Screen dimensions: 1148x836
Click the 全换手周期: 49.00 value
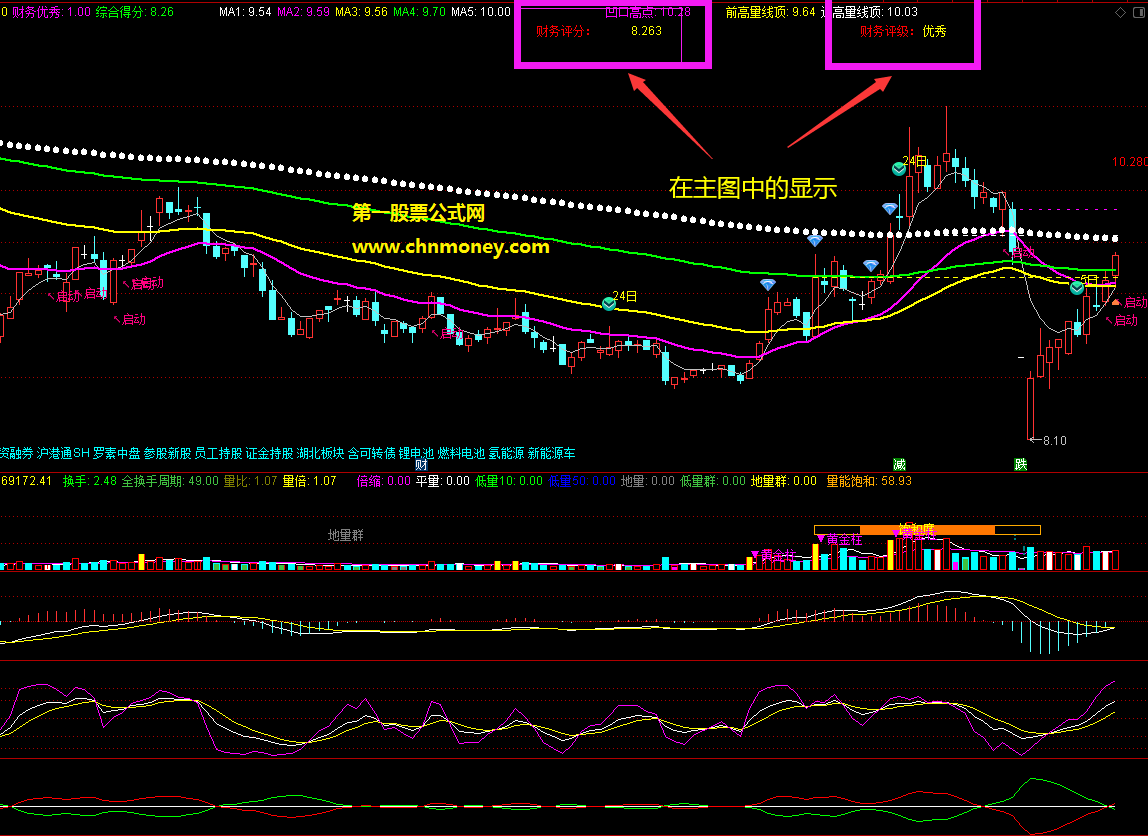[x=170, y=481]
